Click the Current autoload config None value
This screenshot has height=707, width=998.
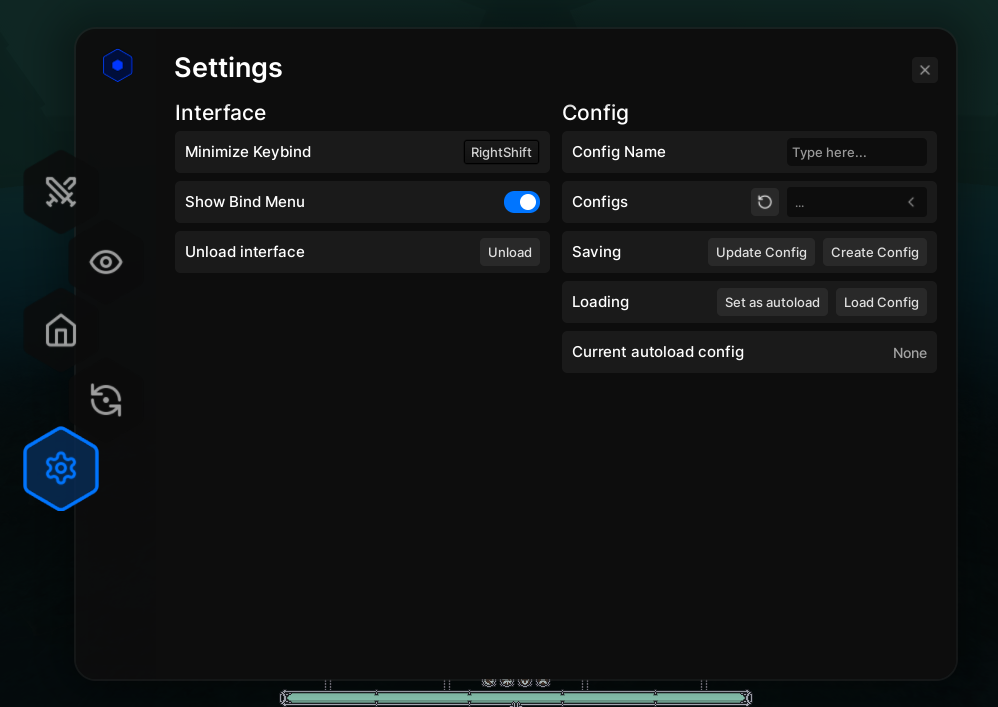pos(909,353)
